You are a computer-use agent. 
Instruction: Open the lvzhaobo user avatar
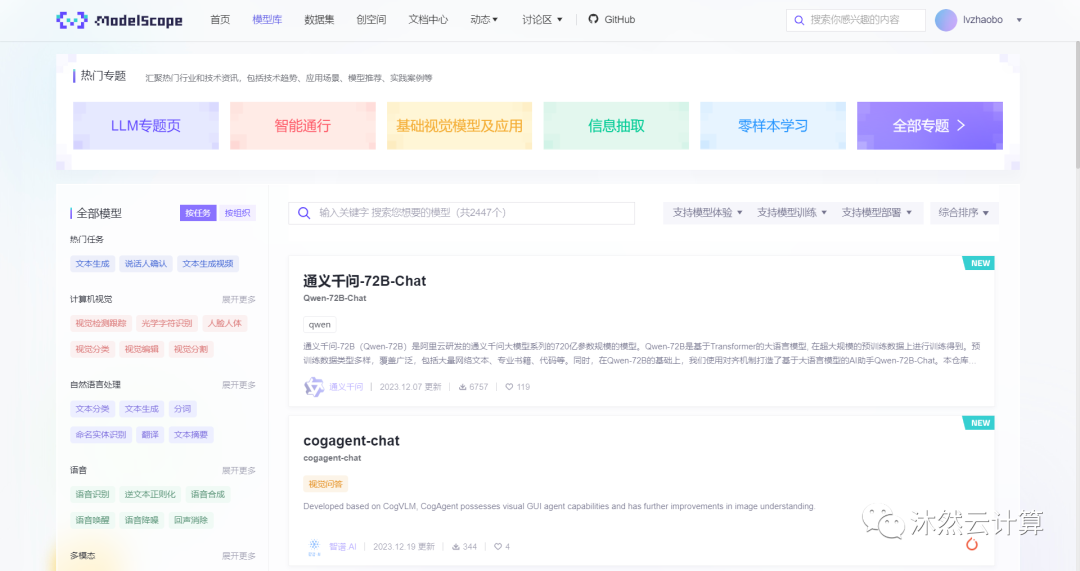(946, 20)
